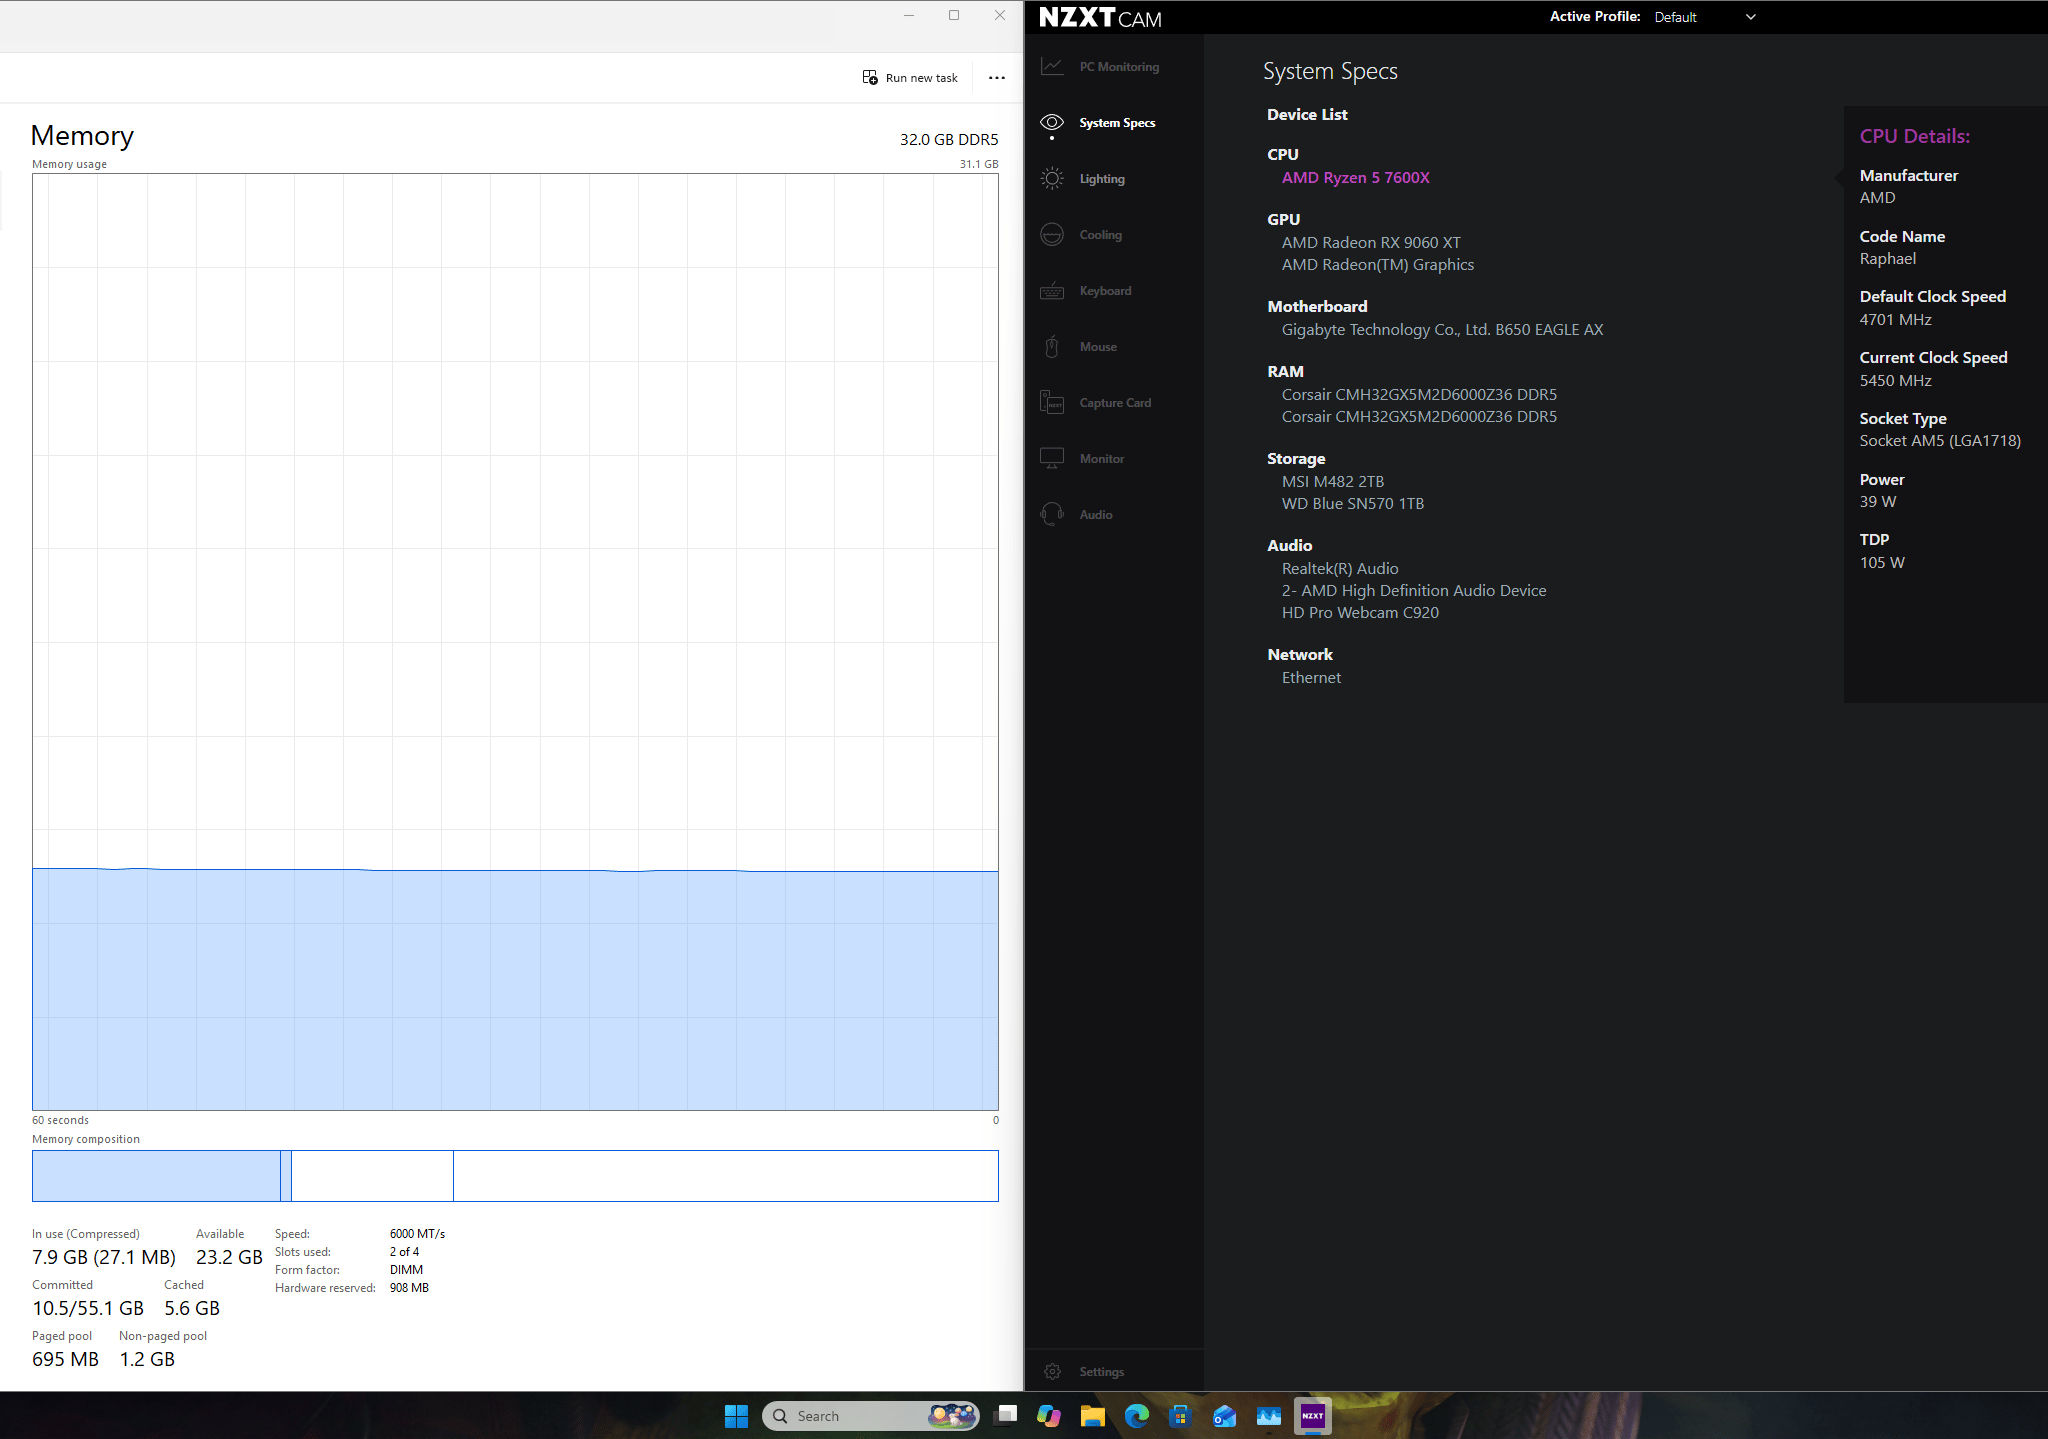Viewport: 2048px width, 1439px height.
Task: Click the Available value 23.2 GB
Action: (229, 1257)
